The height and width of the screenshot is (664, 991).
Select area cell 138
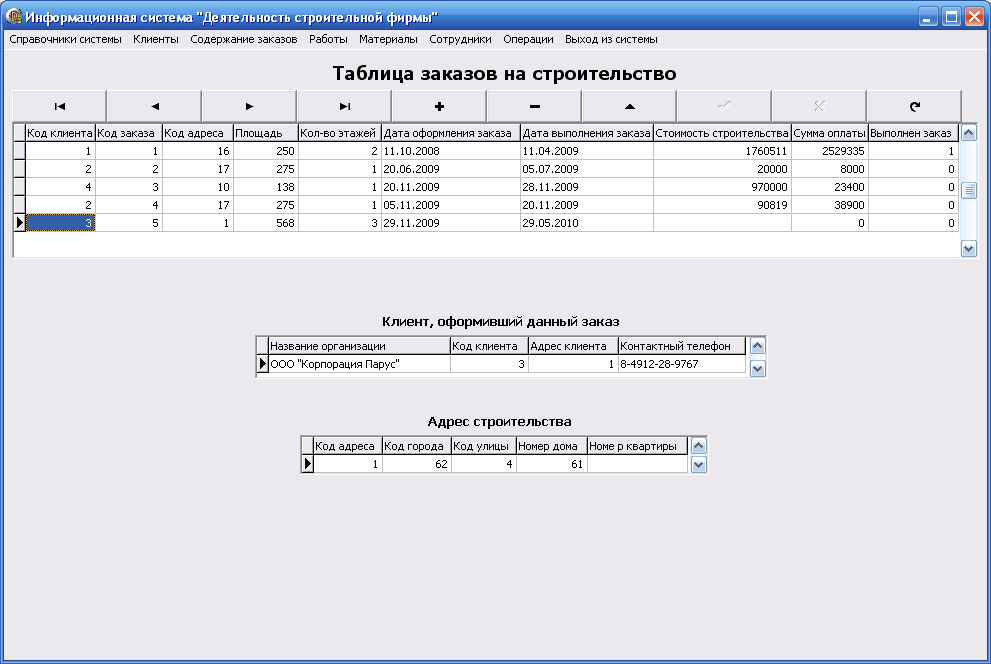(x=265, y=187)
